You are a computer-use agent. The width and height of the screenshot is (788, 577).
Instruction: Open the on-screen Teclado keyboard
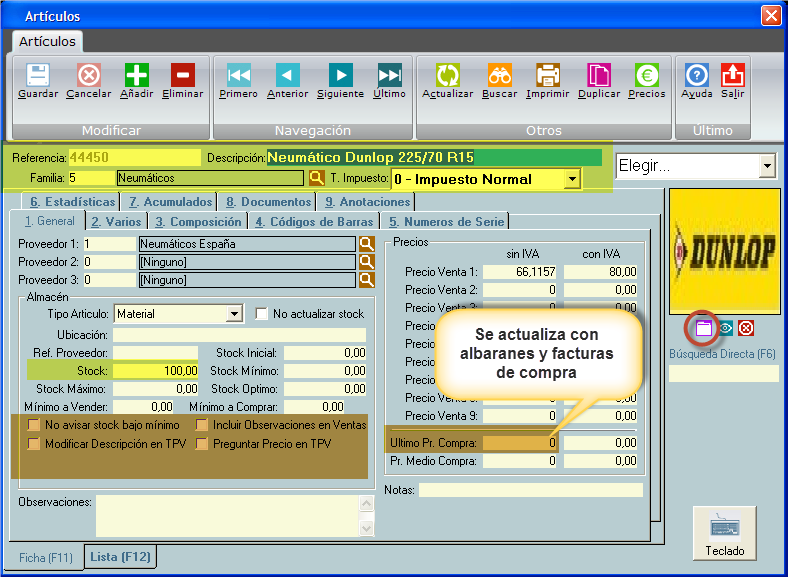point(725,533)
